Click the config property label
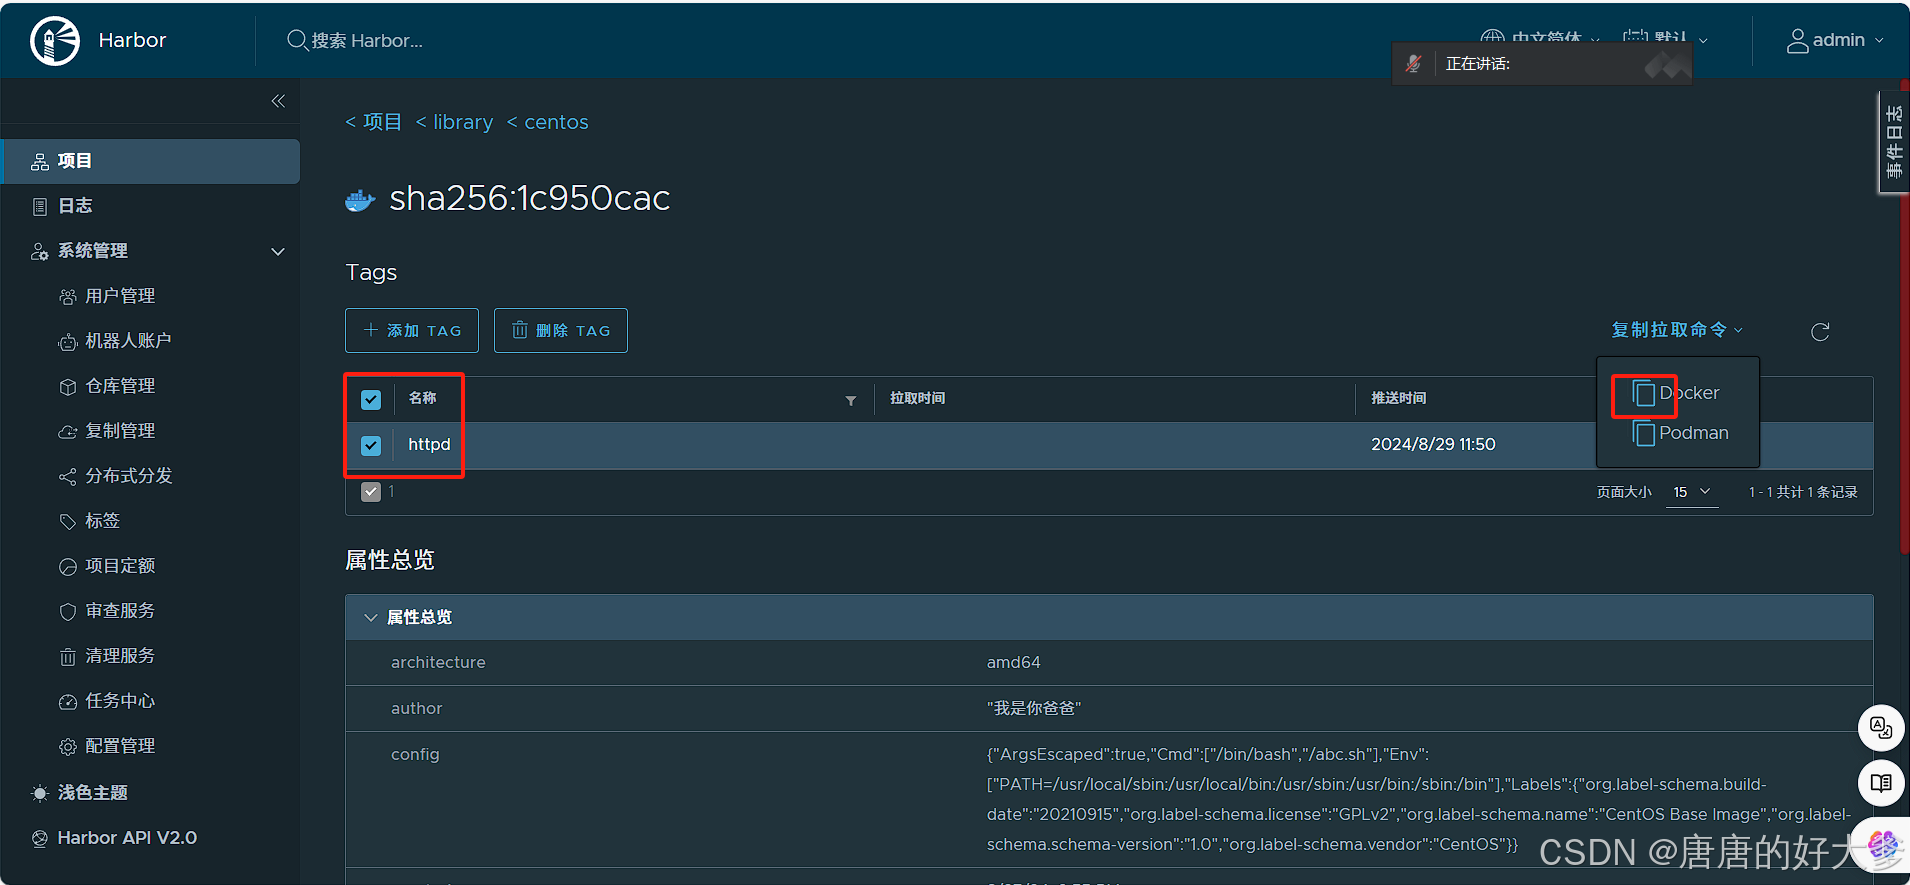1910x885 pixels. click(x=415, y=754)
